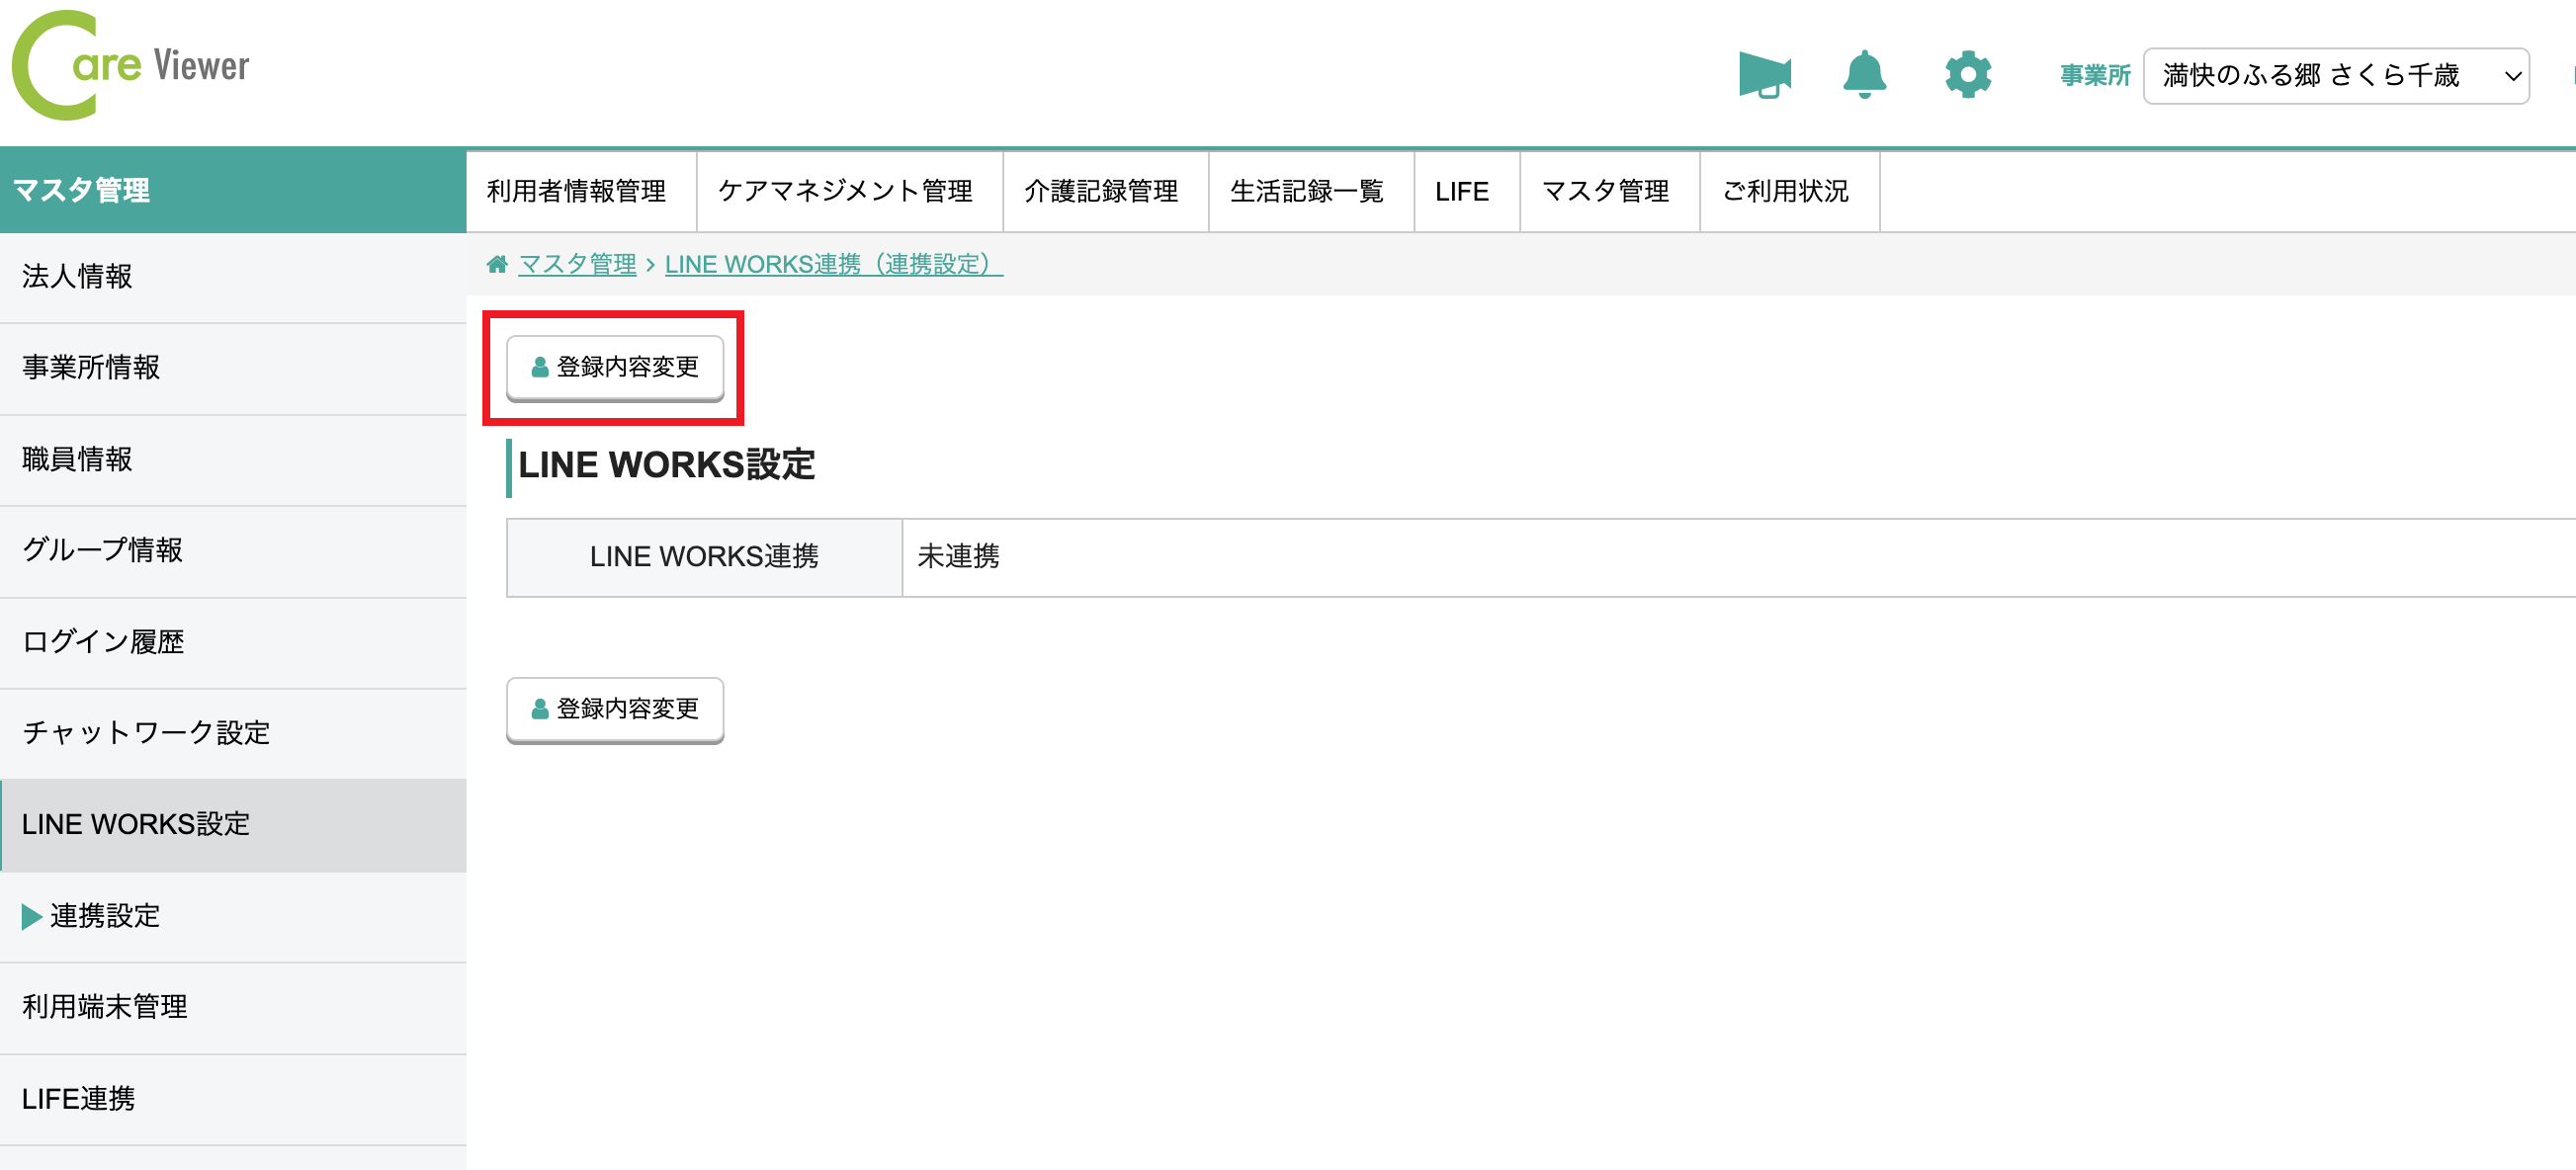
Task: Open the announcements megaphone icon
Action: coord(1765,74)
